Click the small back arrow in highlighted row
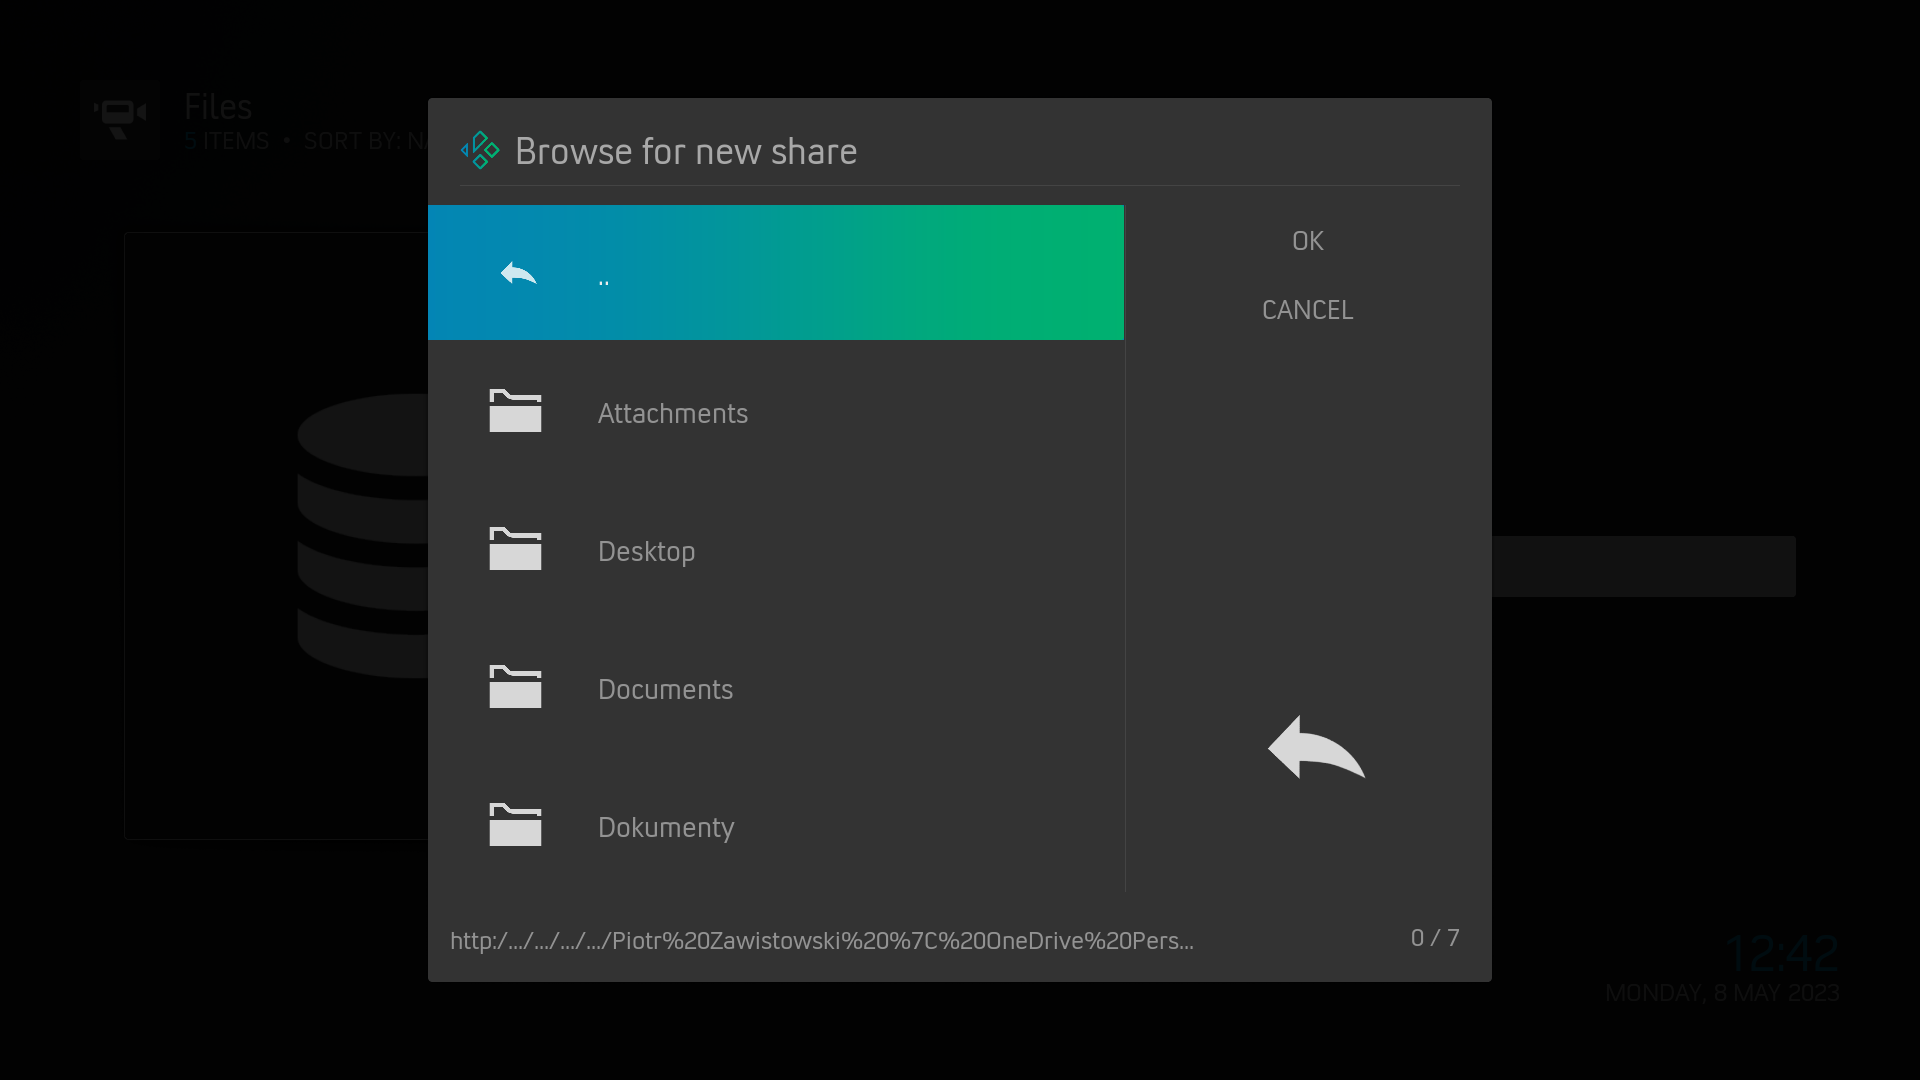Viewport: 1920px width, 1080px height. click(518, 273)
